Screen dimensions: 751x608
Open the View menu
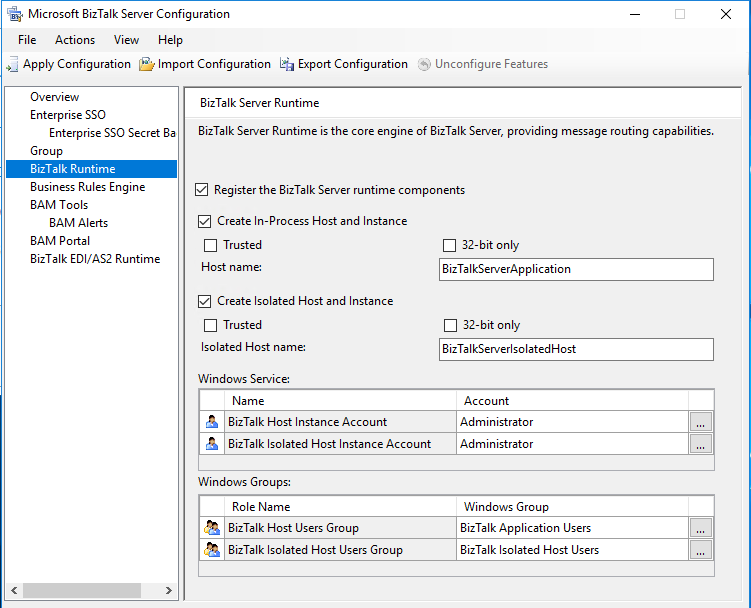126,40
